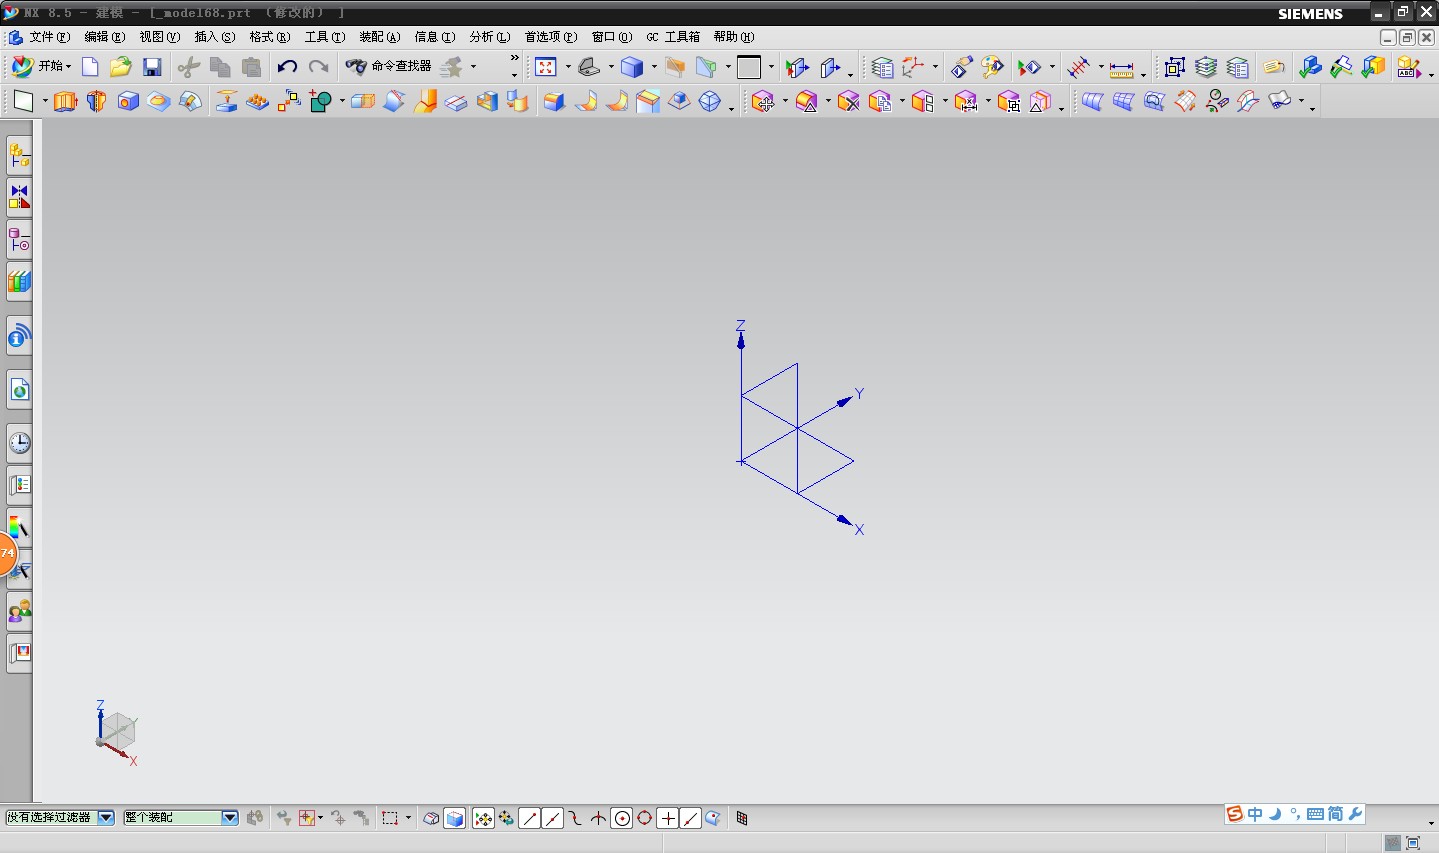Click the Delete Face icon
This screenshot has width=1439, height=853.
(x=849, y=101)
